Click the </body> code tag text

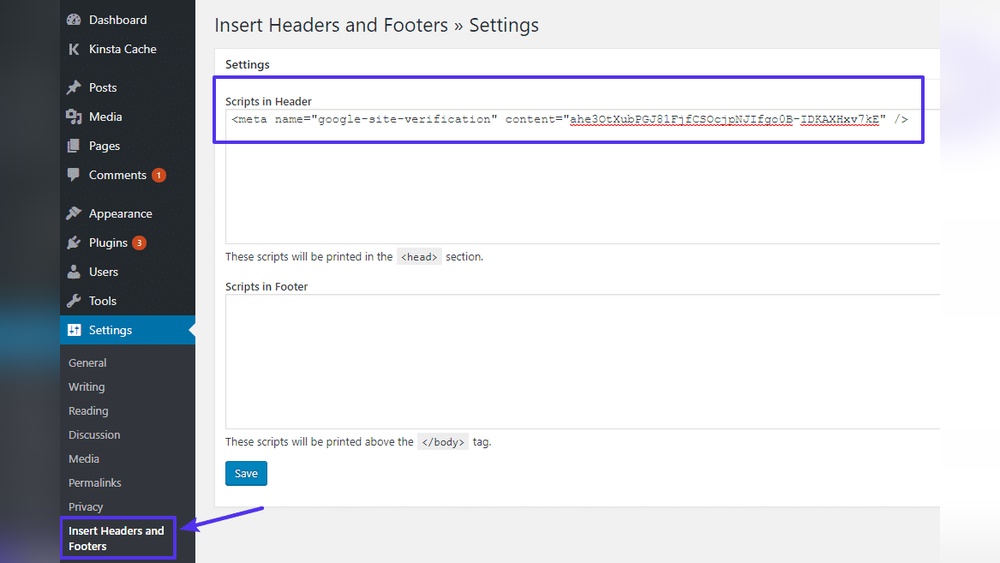tap(443, 442)
